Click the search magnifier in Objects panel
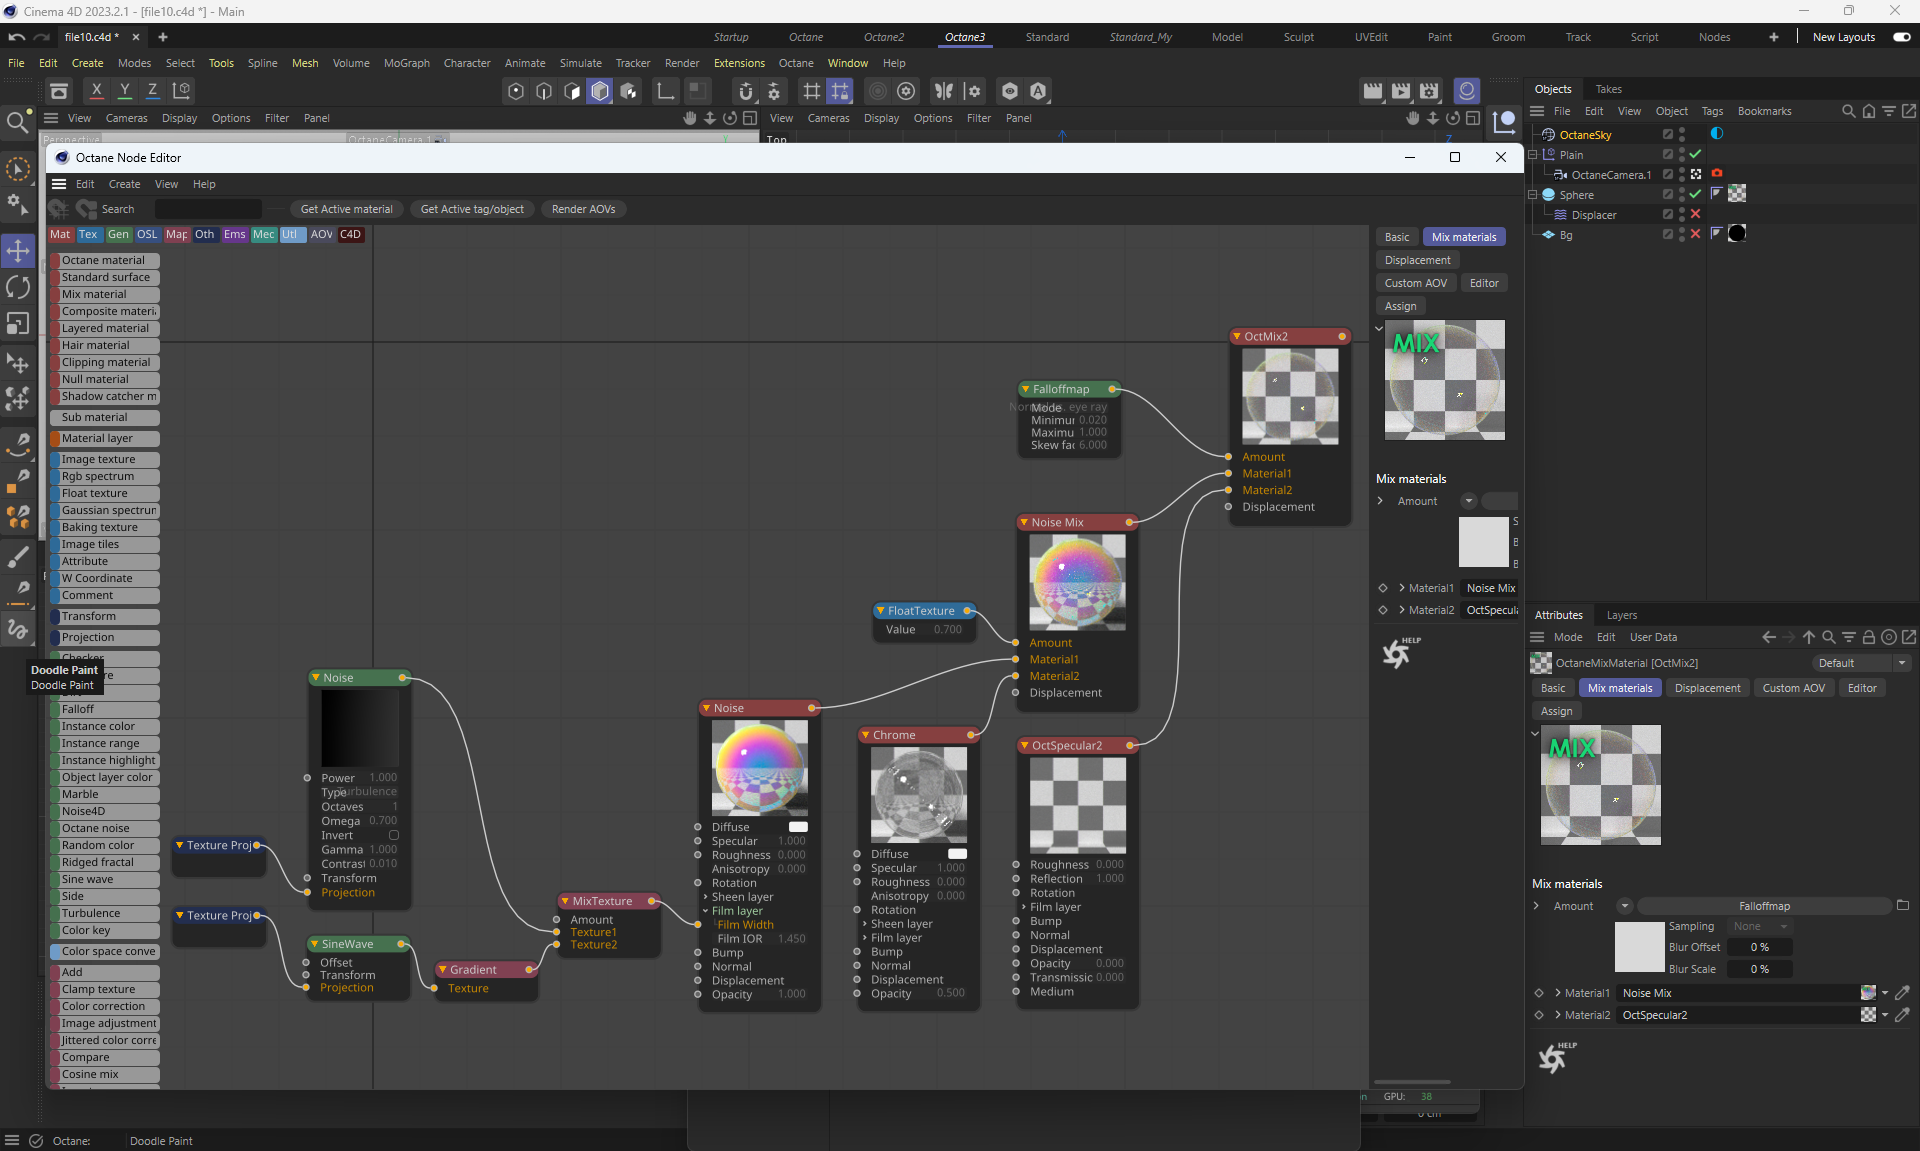The height and width of the screenshot is (1151, 1920). pos(1848,111)
